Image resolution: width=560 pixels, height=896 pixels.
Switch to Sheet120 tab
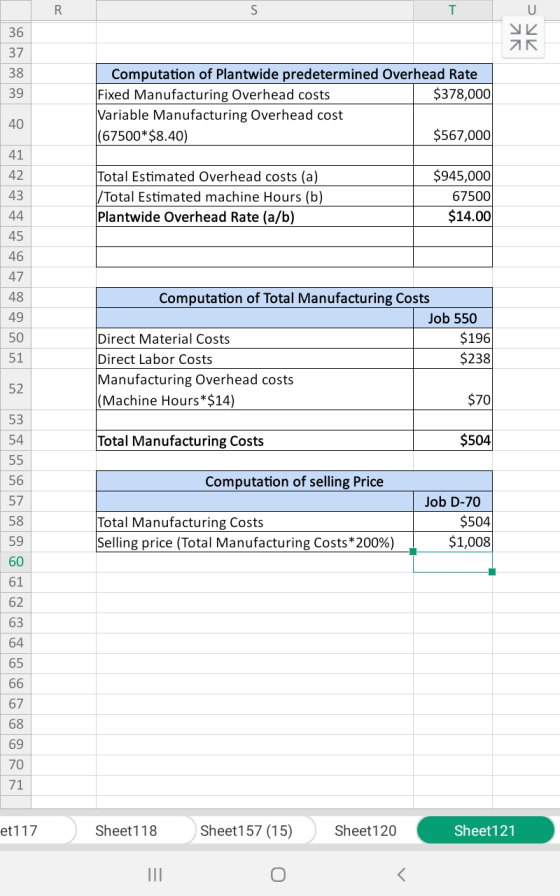point(365,830)
